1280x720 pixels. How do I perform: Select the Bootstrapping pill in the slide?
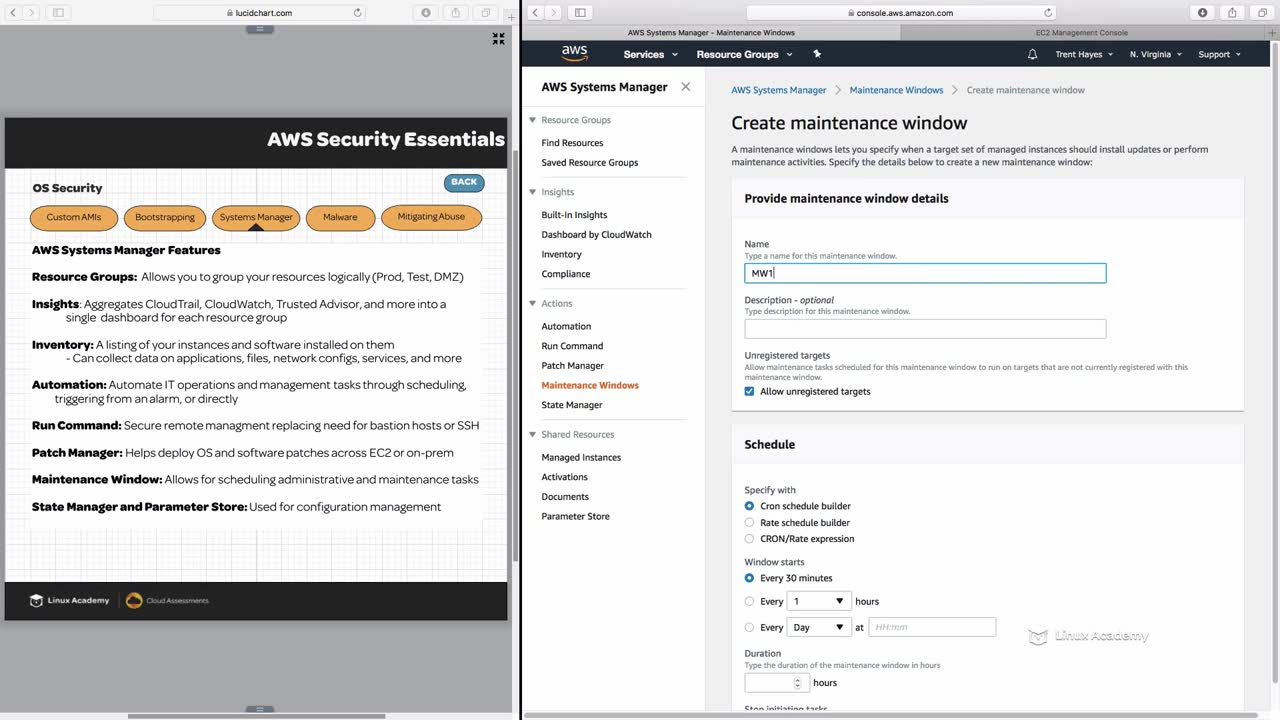pyautogui.click(x=165, y=217)
